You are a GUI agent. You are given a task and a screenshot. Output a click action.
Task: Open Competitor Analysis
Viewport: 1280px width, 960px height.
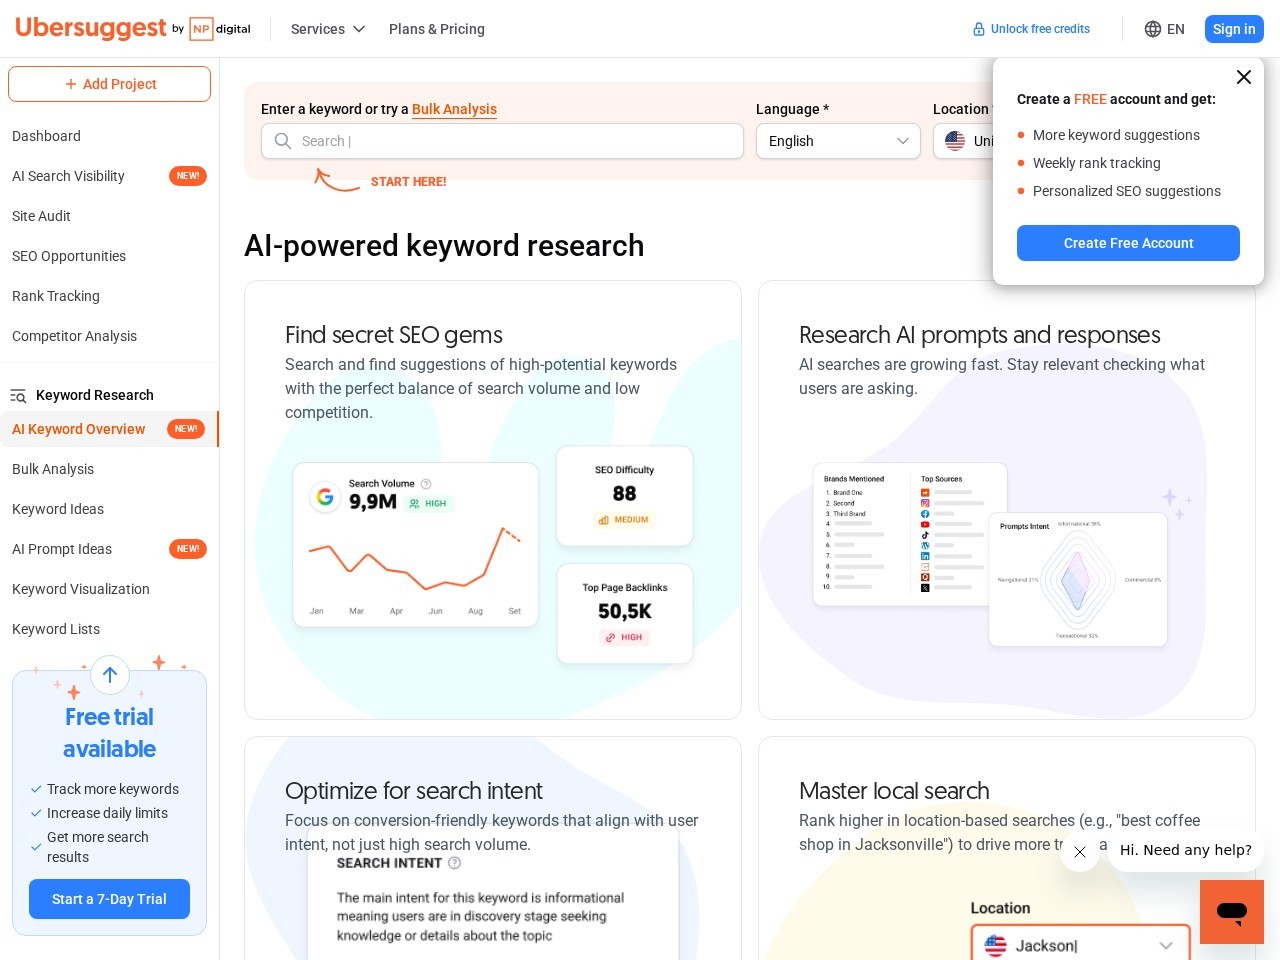[74, 336]
